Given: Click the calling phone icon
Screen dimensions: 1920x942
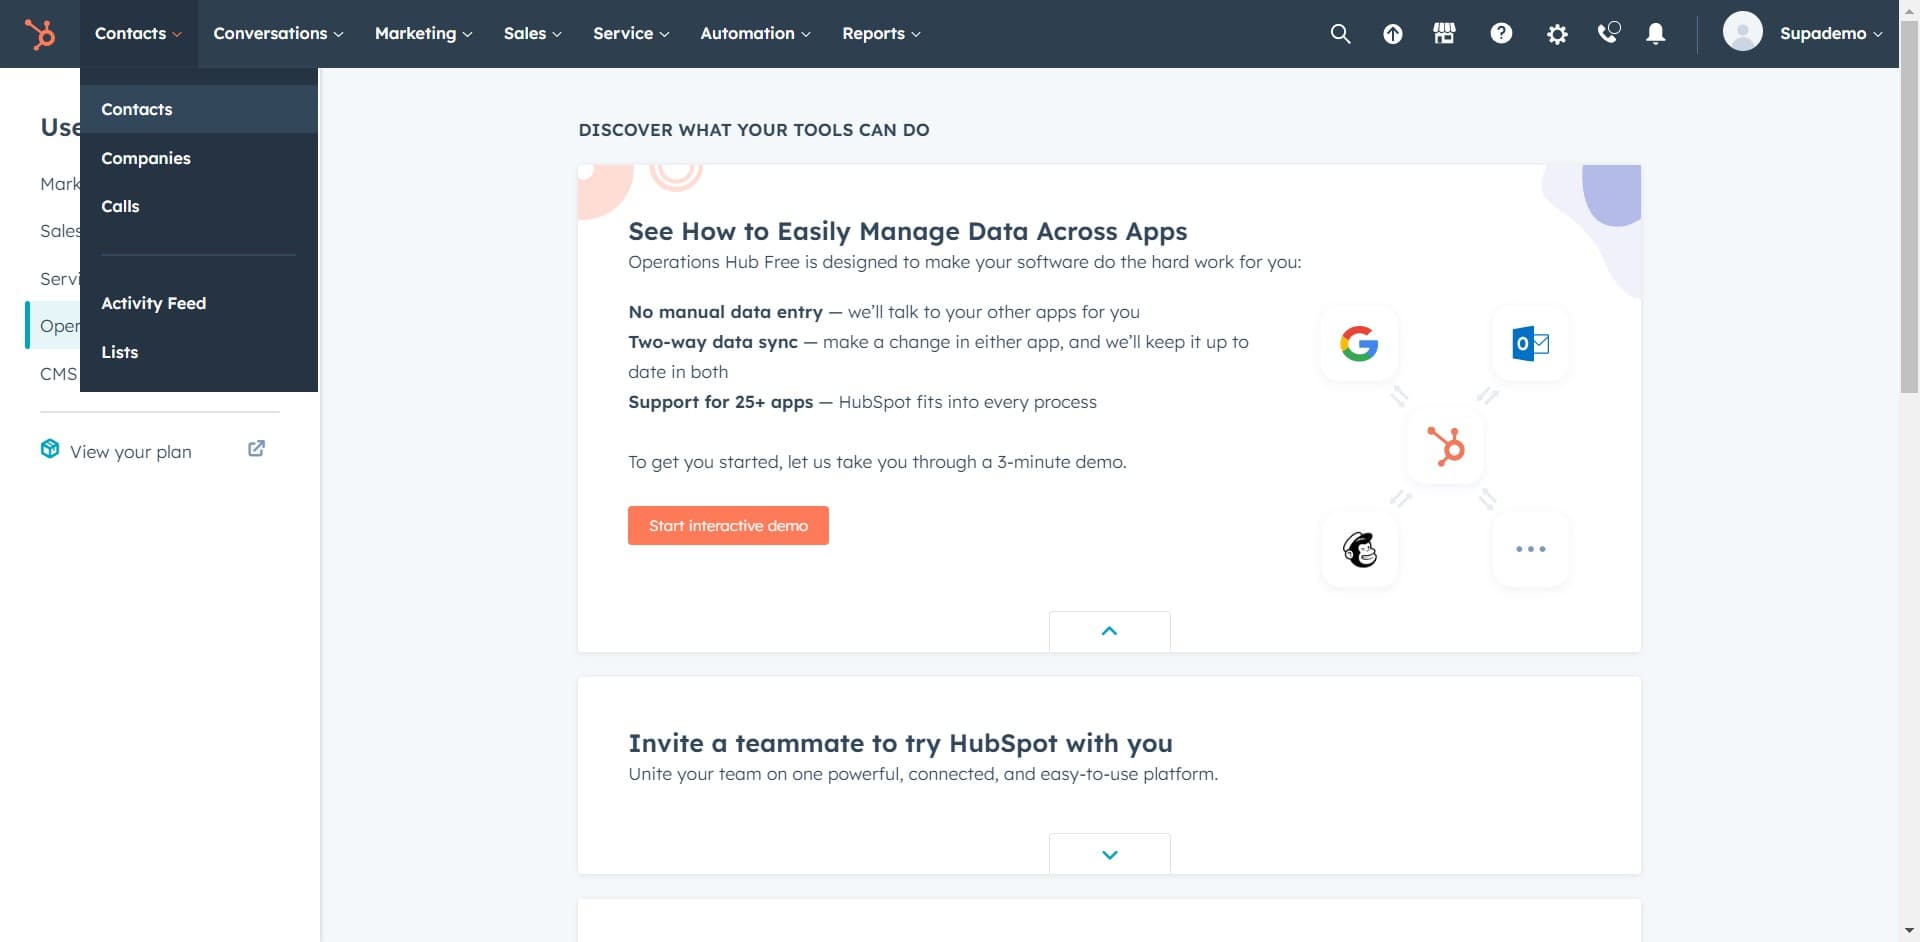Looking at the screenshot, I should pyautogui.click(x=1608, y=34).
